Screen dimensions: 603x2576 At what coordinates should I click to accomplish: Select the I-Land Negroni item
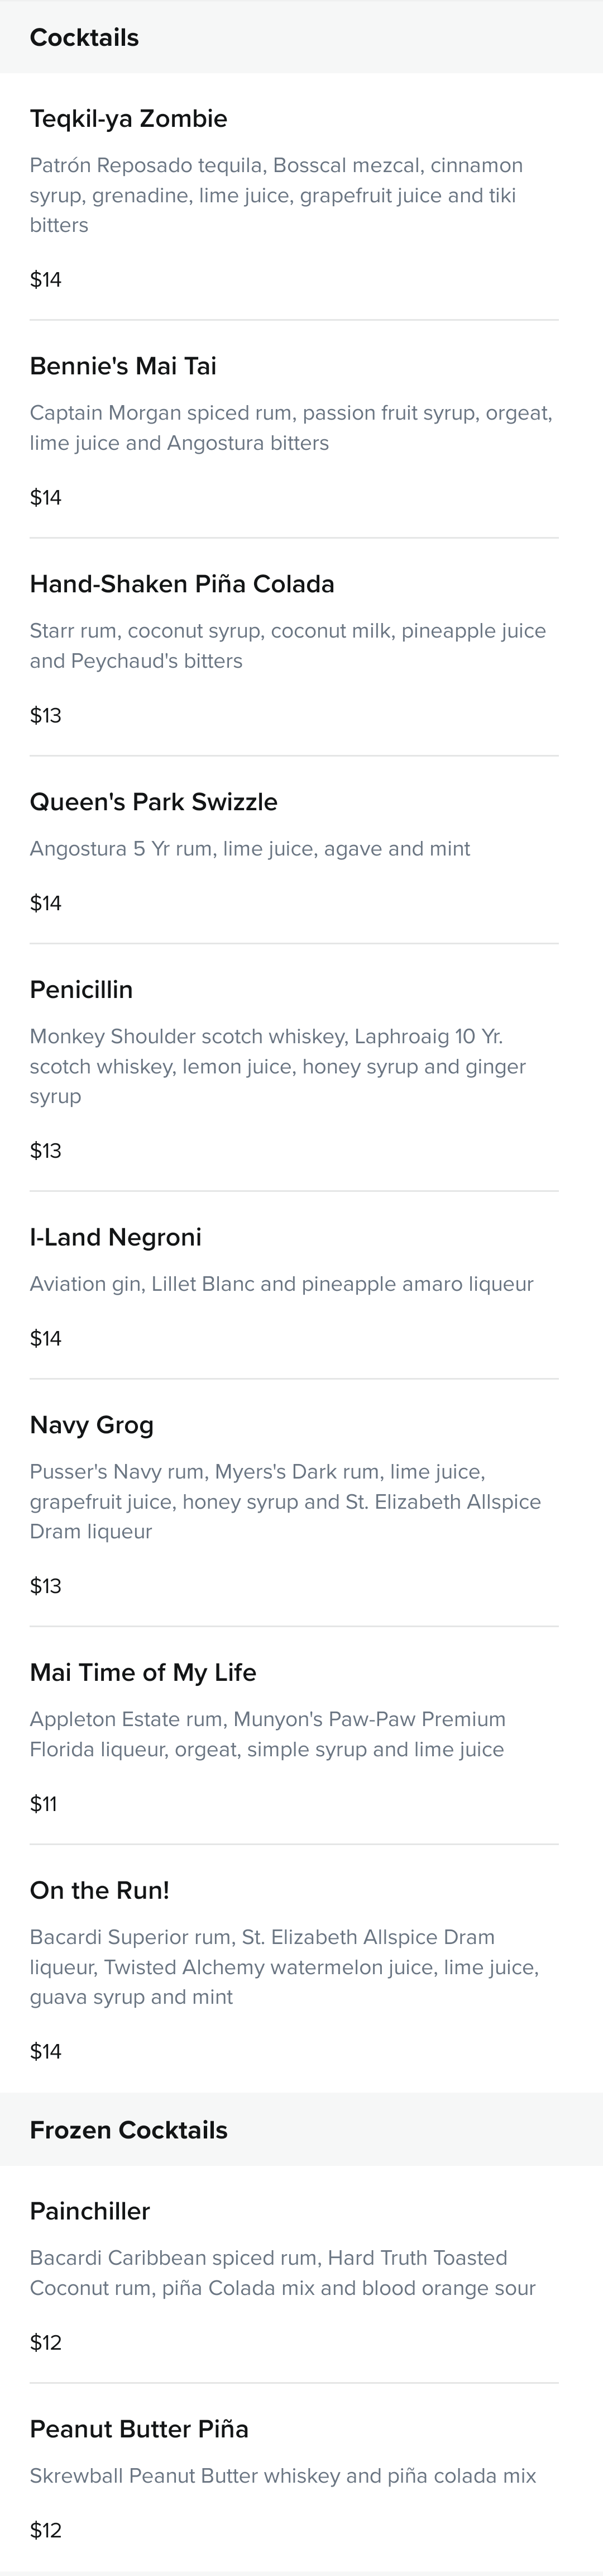(116, 1238)
